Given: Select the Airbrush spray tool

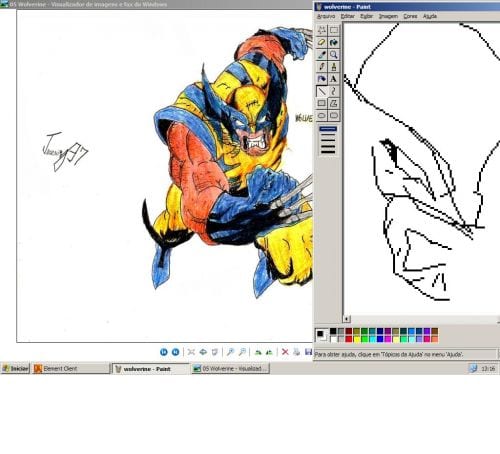Looking at the screenshot, I should (321, 79).
